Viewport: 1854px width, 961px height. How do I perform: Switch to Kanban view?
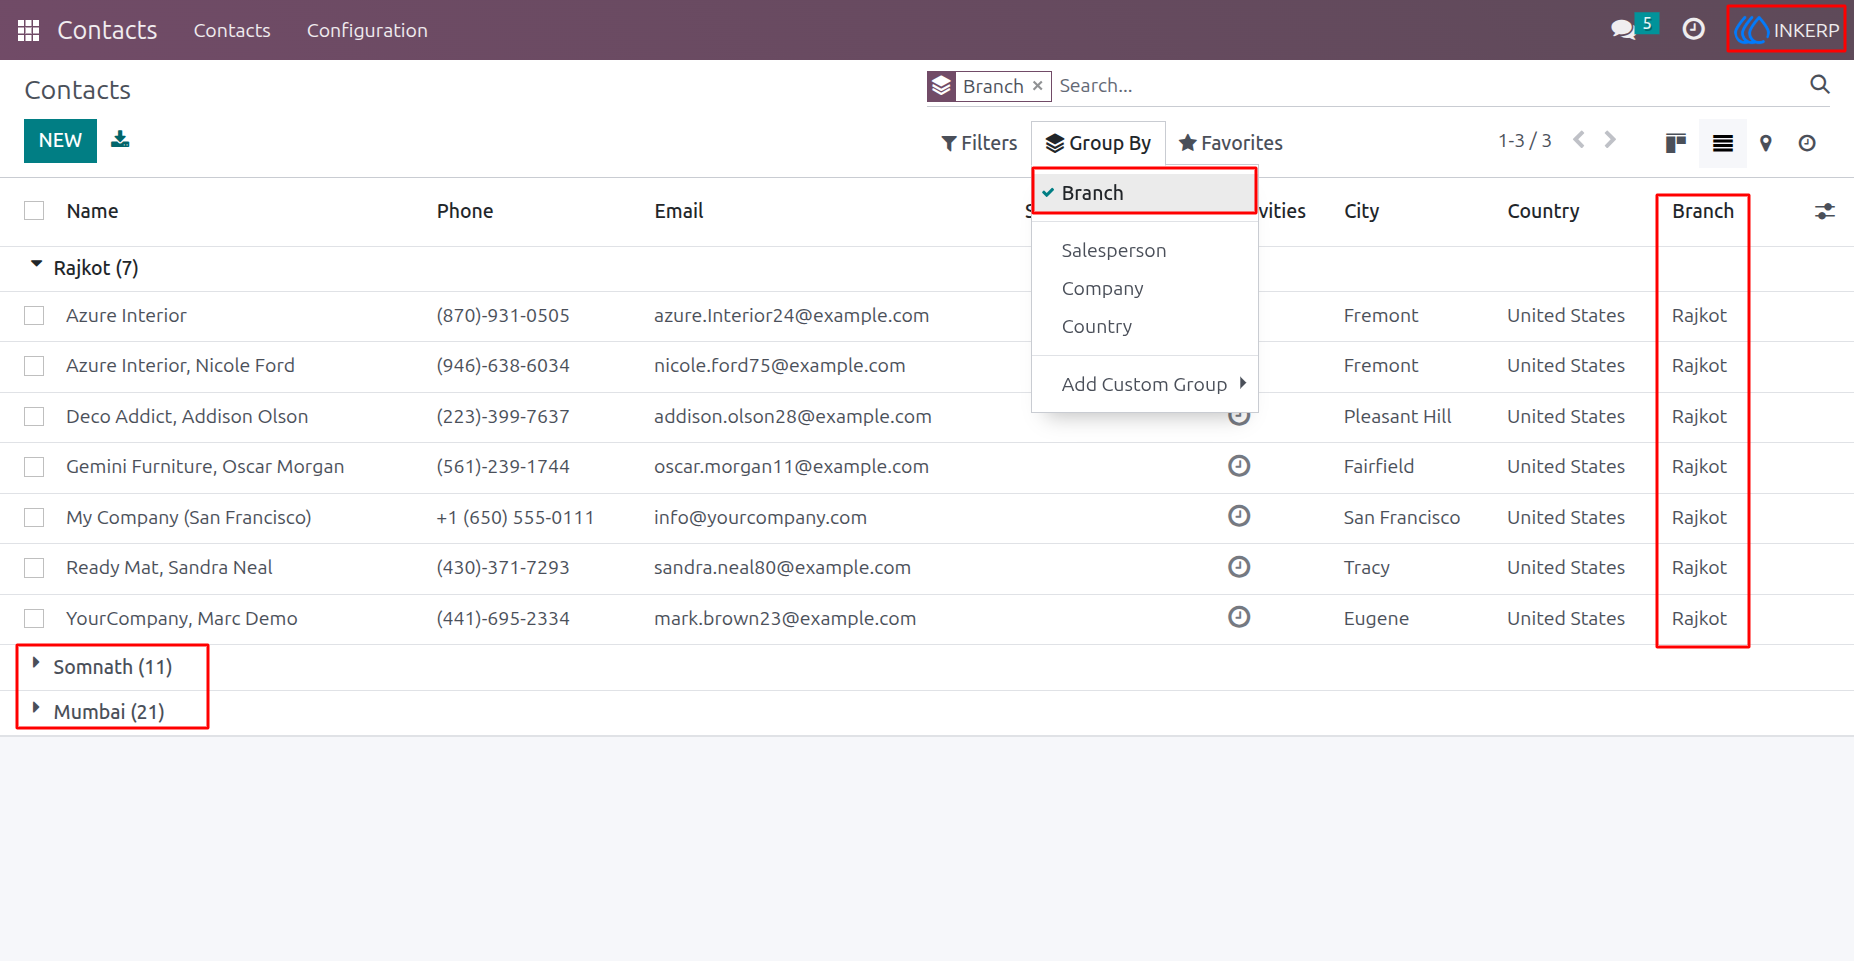[1676, 143]
